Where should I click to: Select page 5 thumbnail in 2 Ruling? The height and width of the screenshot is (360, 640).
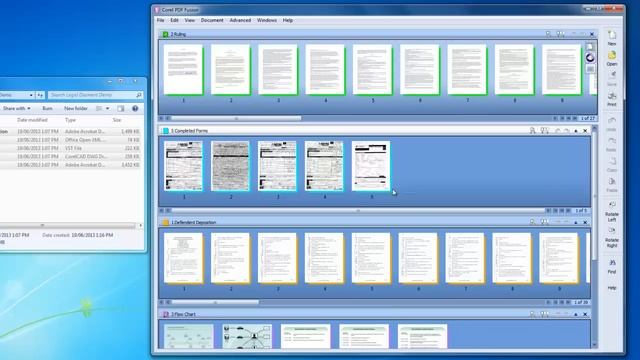click(x=373, y=70)
